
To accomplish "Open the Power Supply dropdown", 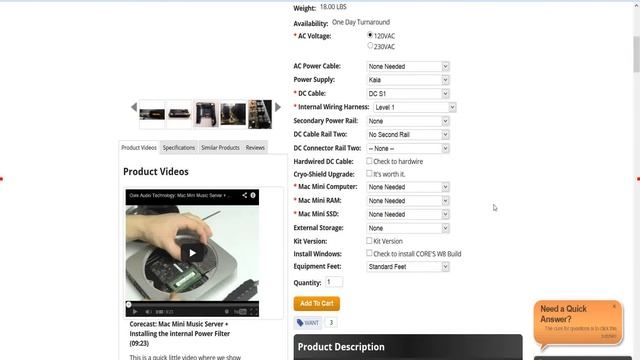I will click(x=408, y=80).
